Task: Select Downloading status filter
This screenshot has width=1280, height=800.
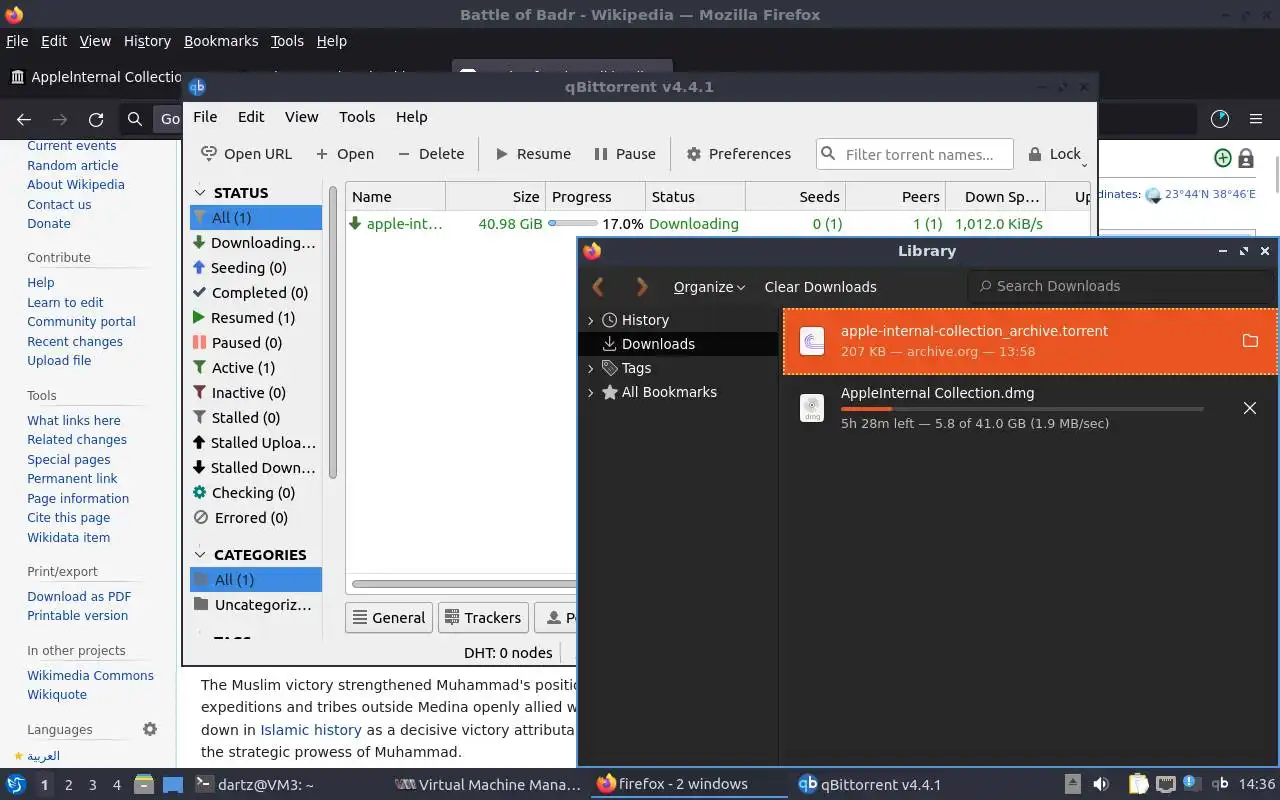Action: pos(256,243)
